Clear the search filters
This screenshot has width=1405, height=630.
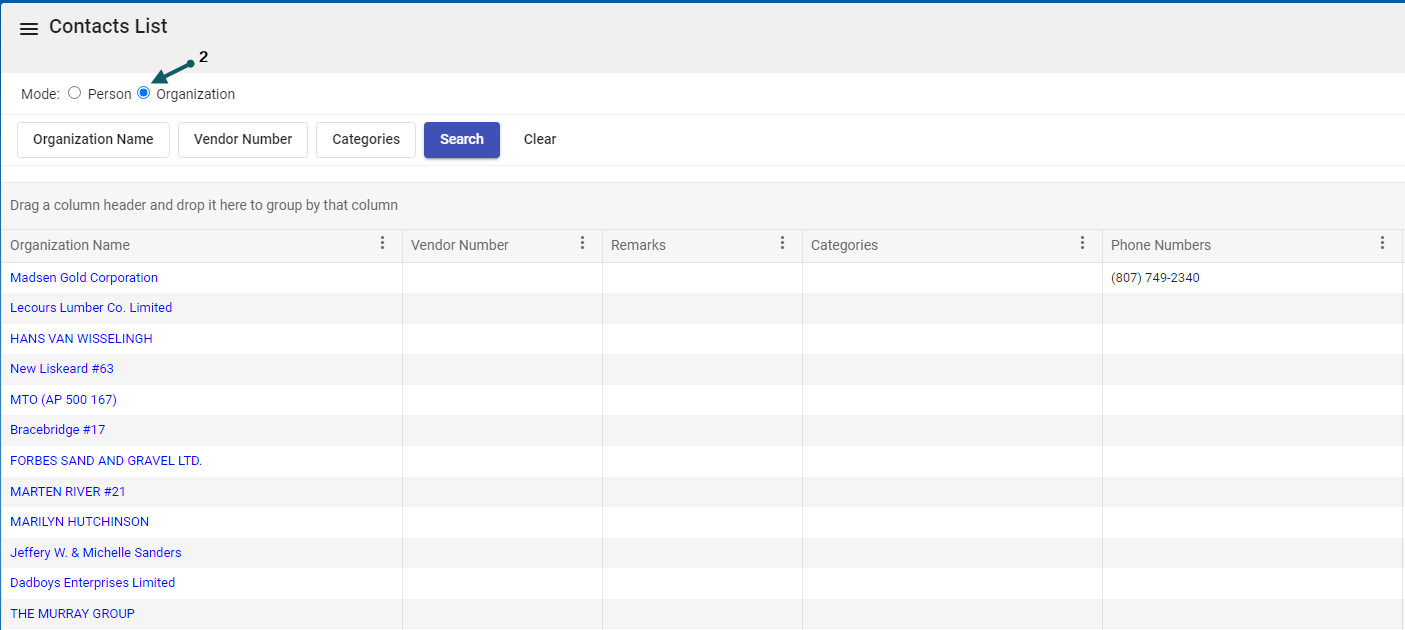coord(540,140)
